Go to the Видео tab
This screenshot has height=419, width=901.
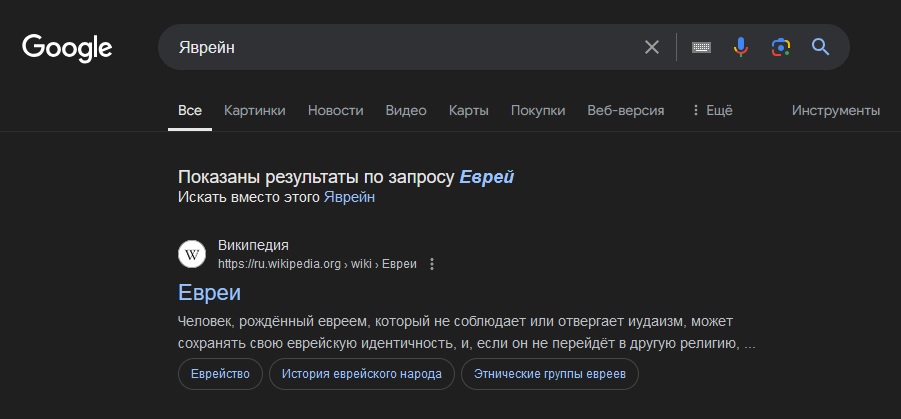pos(406,110)
